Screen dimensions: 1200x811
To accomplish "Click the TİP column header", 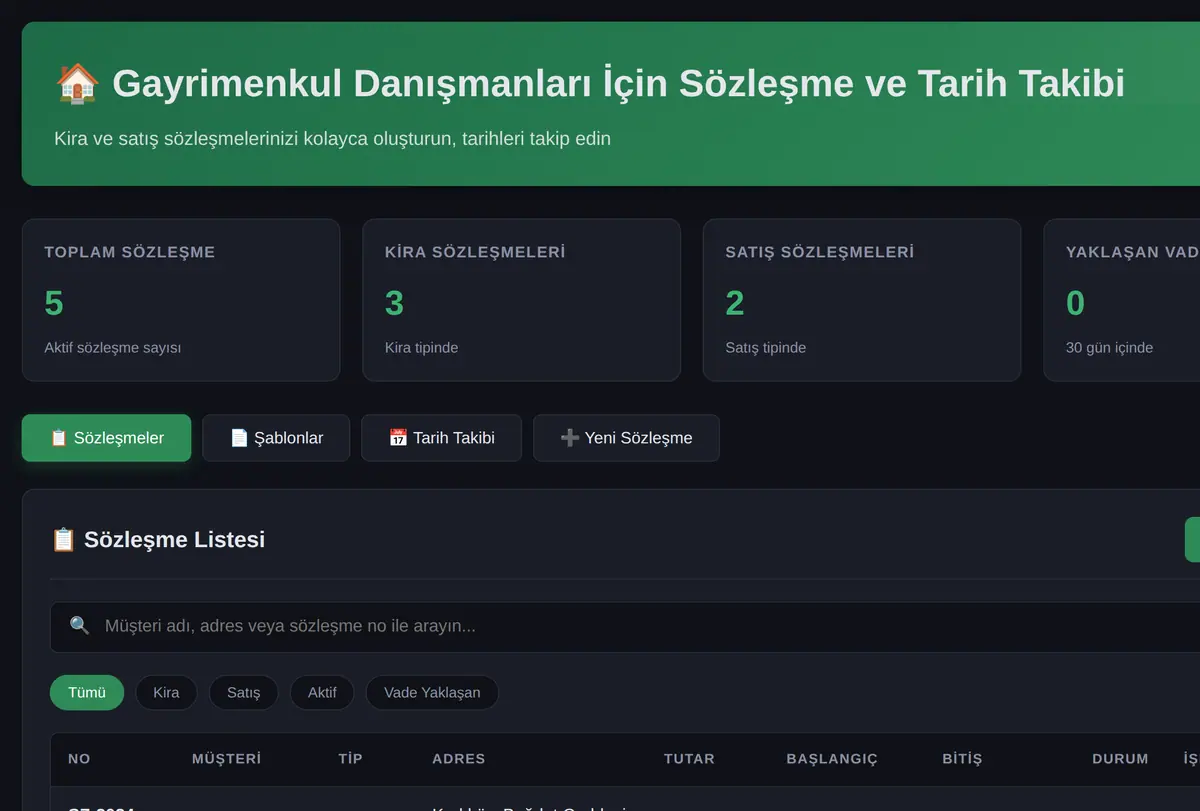I will pos(350,759).
